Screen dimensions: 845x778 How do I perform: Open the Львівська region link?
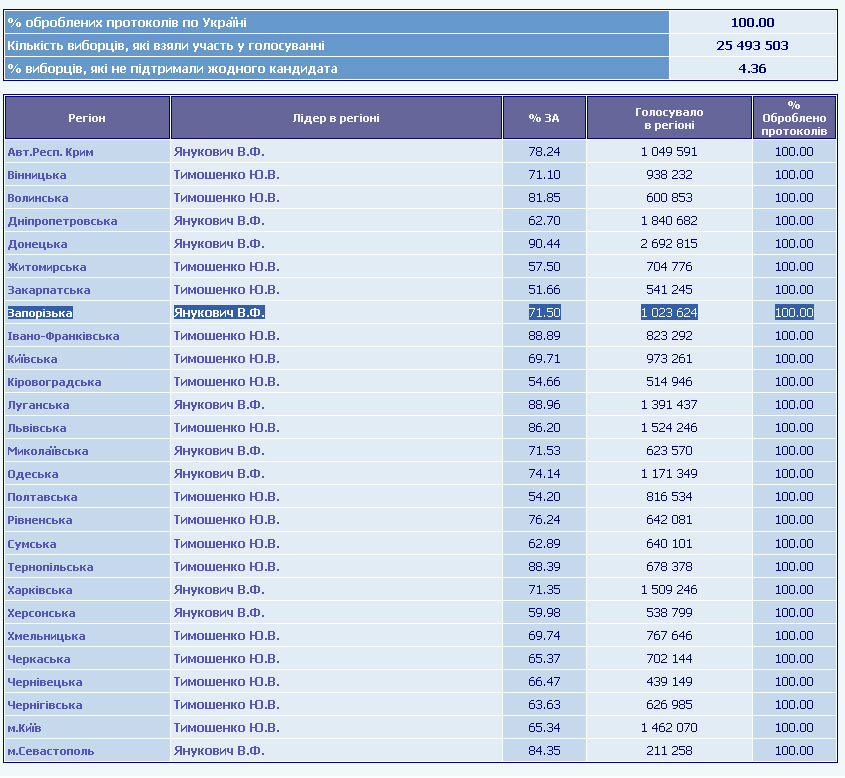[x=37, y=428]
